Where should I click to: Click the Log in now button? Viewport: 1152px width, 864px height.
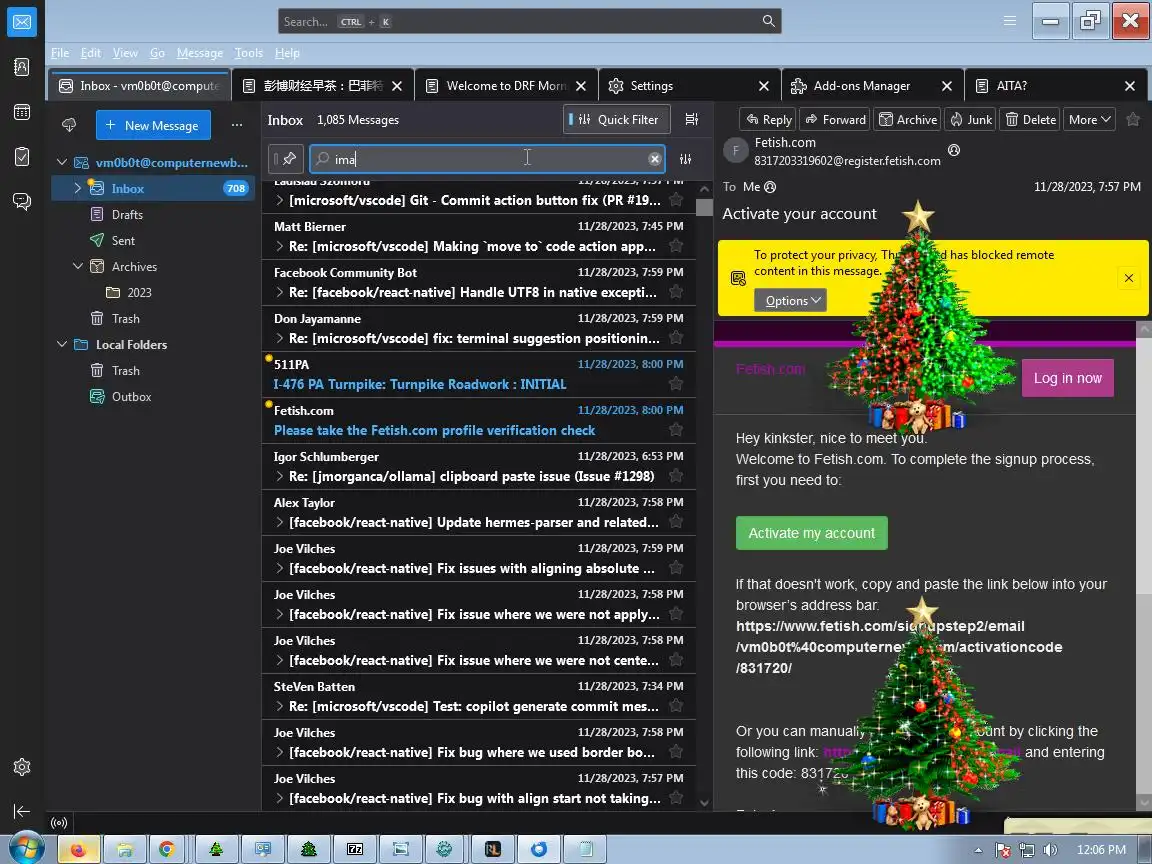tap(1068, 378)
